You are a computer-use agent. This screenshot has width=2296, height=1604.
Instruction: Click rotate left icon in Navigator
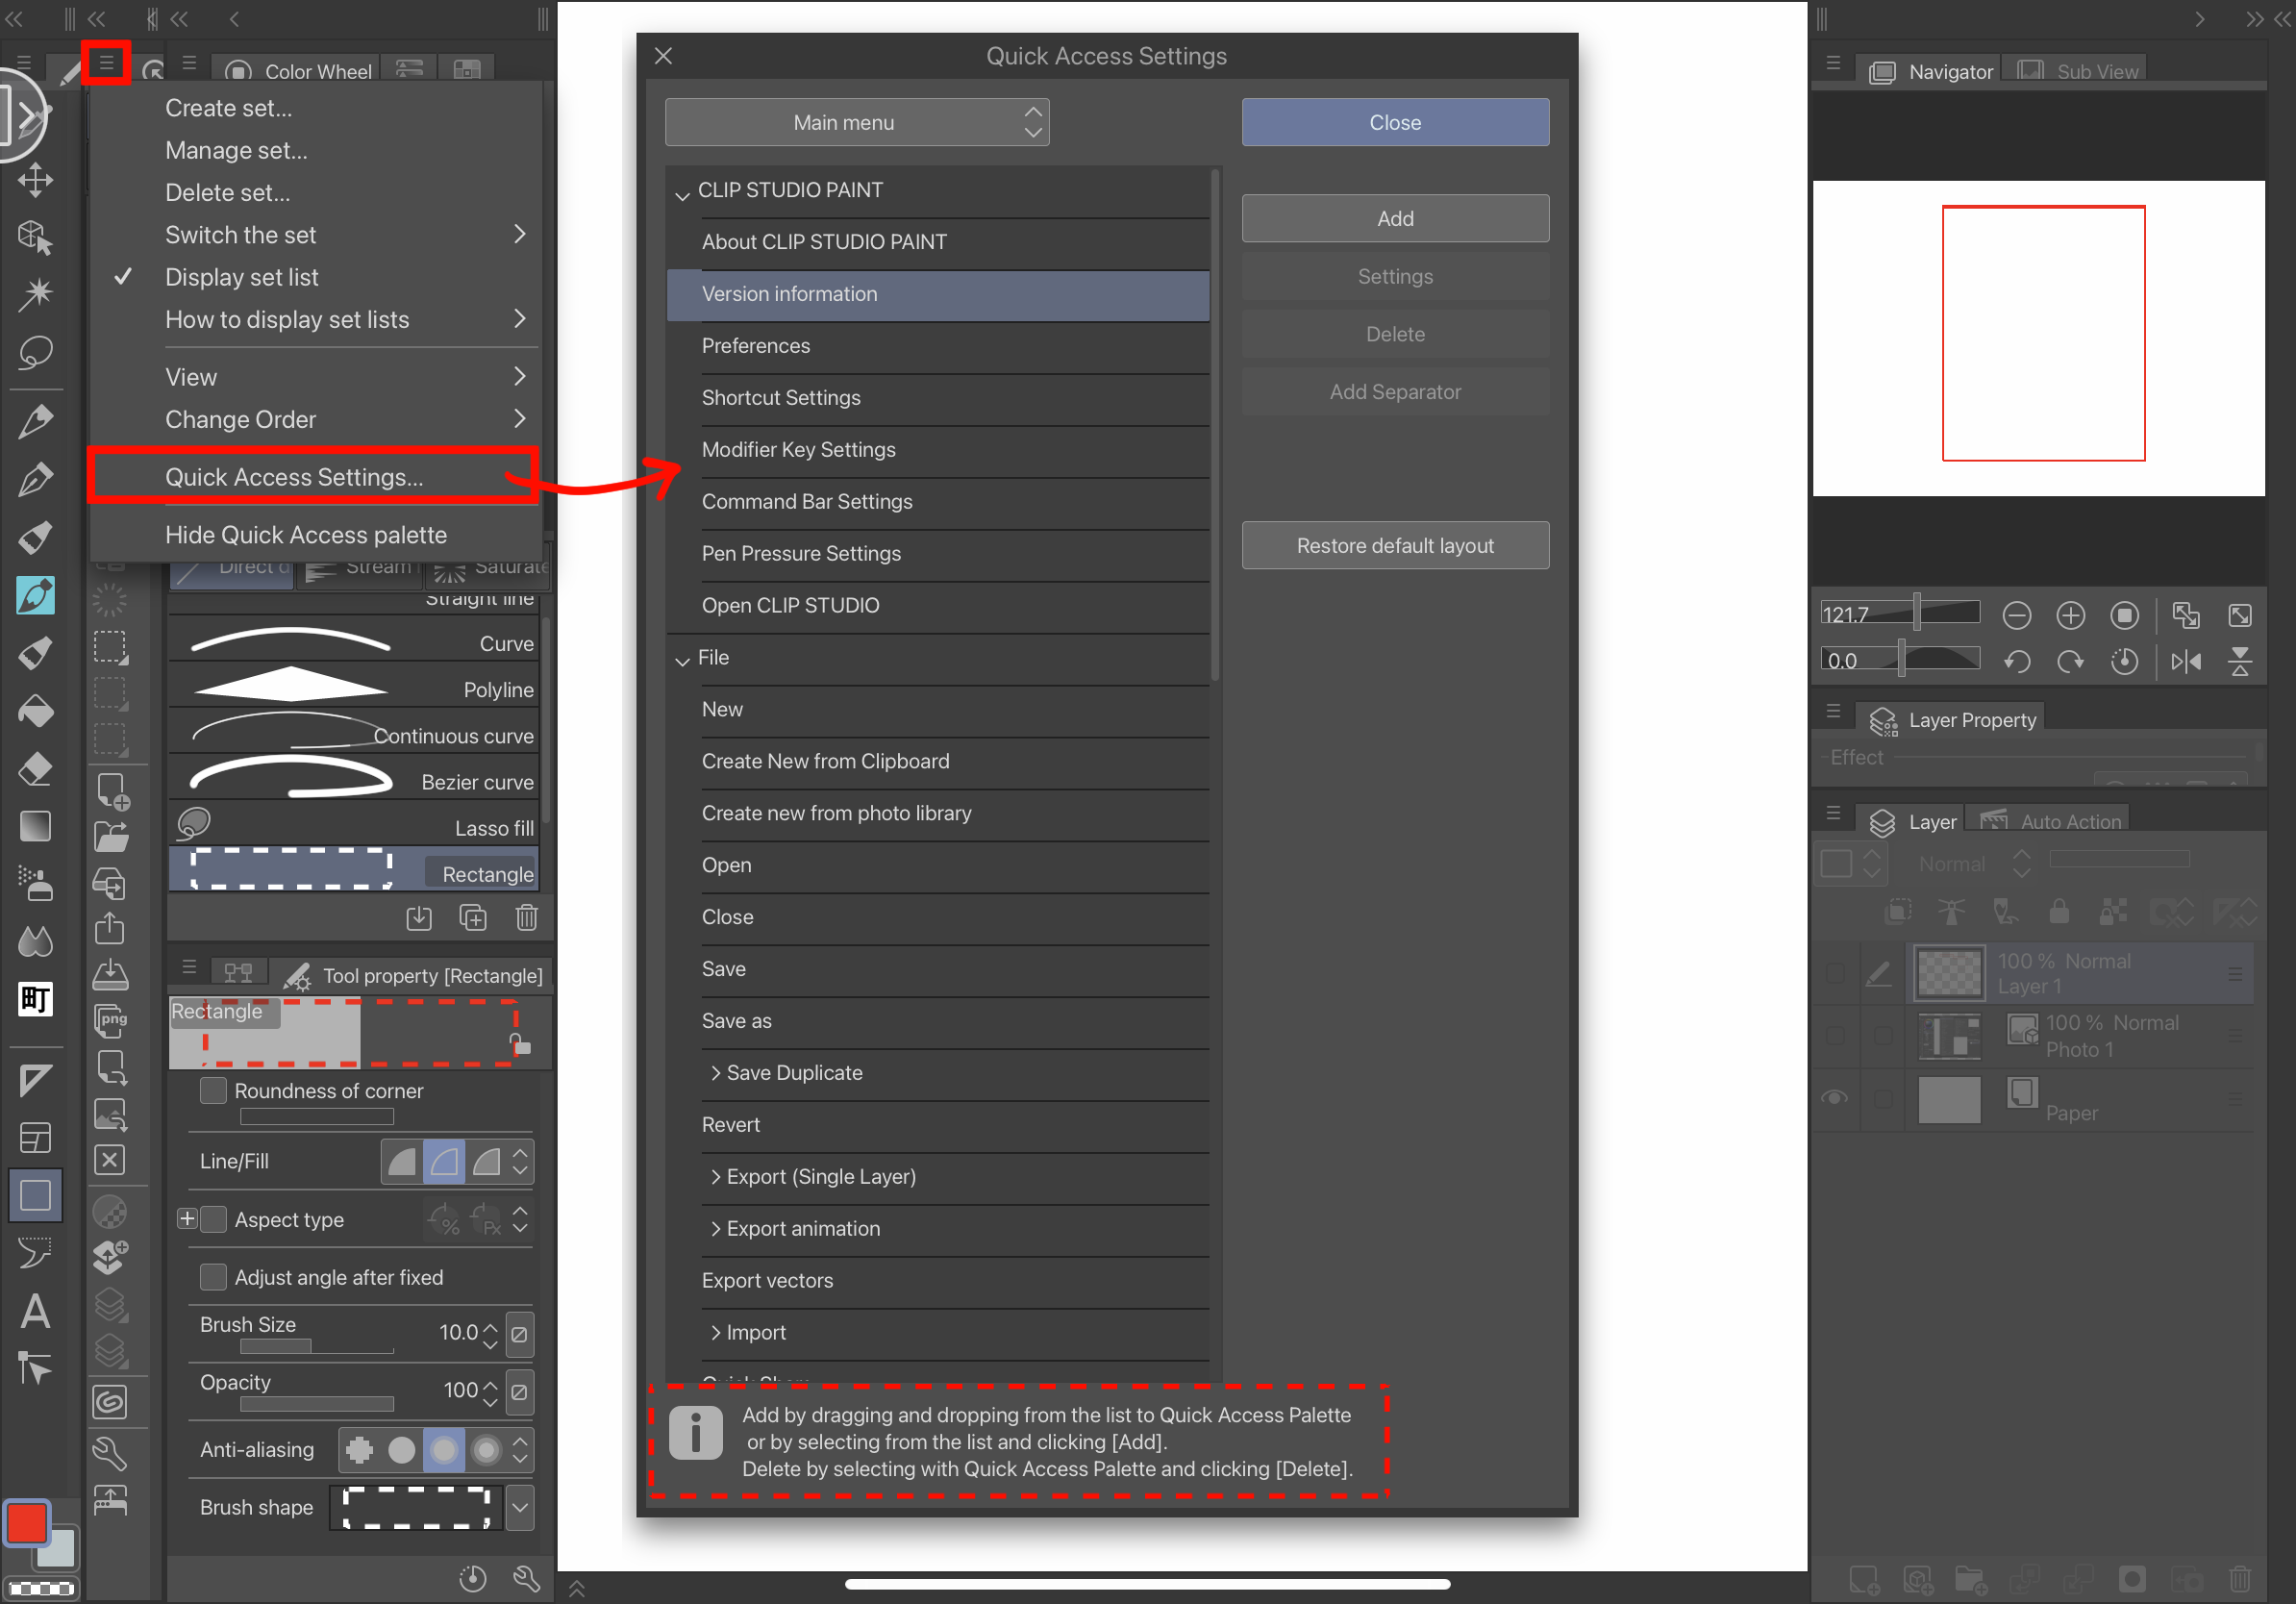click(x=2016, y=661)
